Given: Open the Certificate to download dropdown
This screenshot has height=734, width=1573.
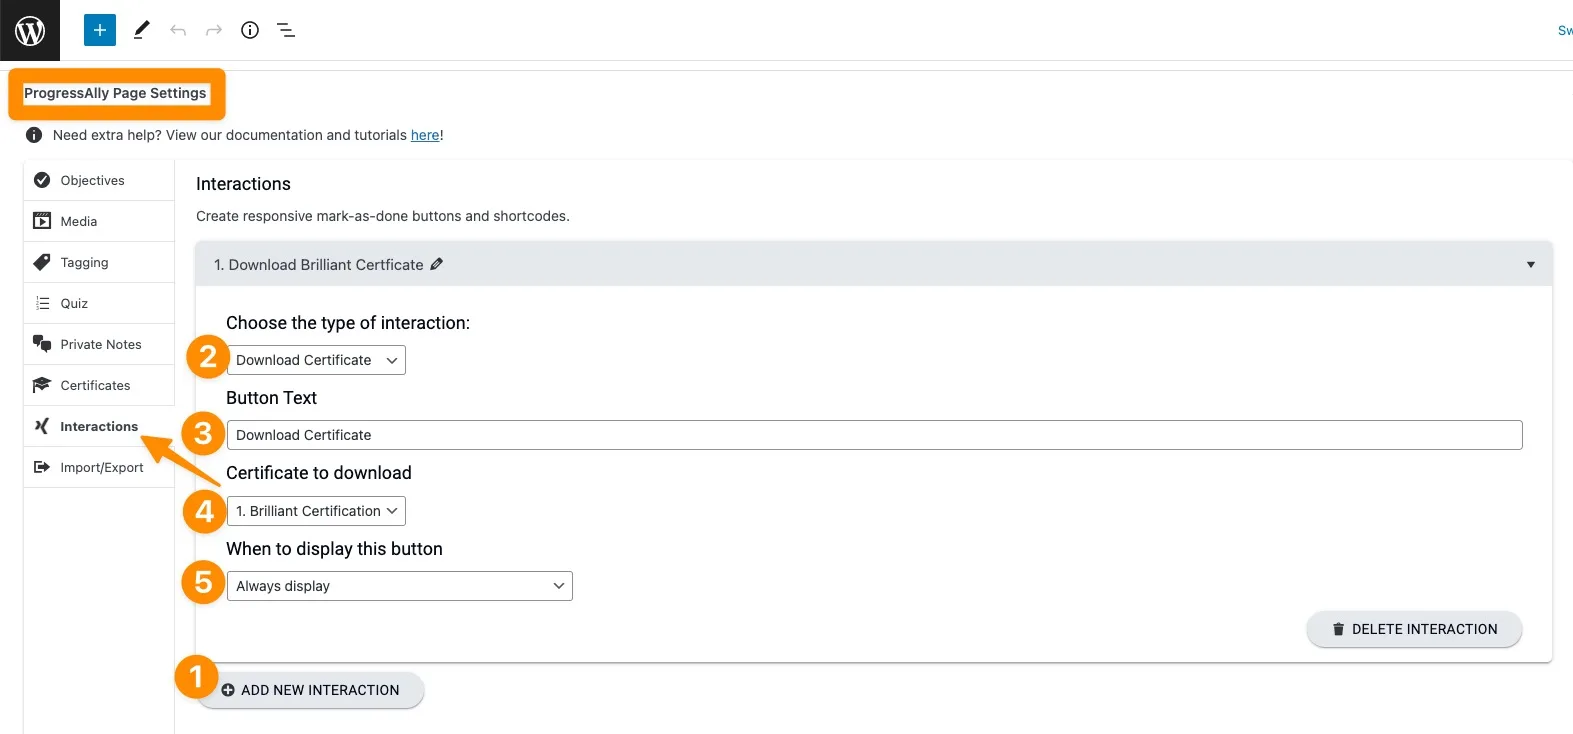Looking at the screenshot, I should click(316, 511).
